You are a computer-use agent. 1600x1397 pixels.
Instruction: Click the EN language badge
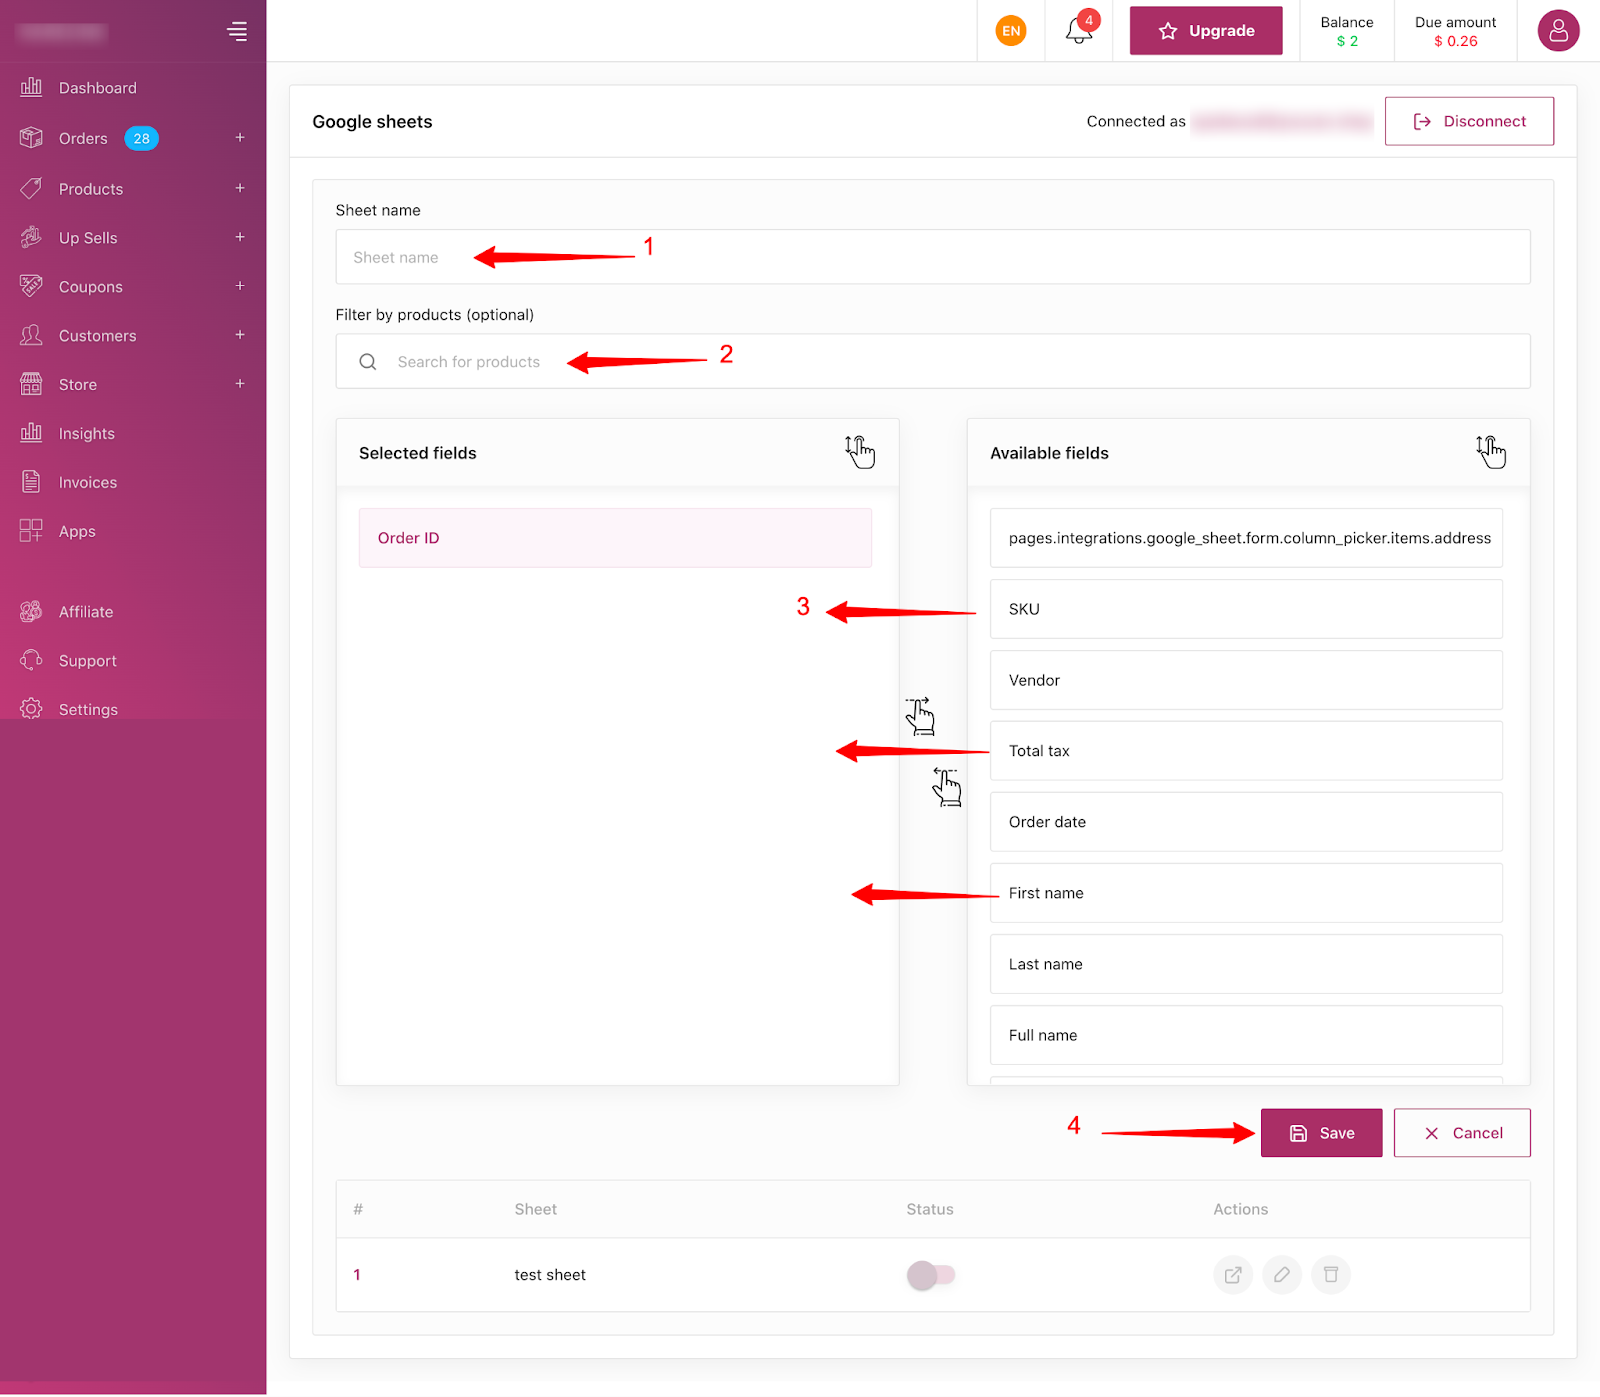point(1011,31)
